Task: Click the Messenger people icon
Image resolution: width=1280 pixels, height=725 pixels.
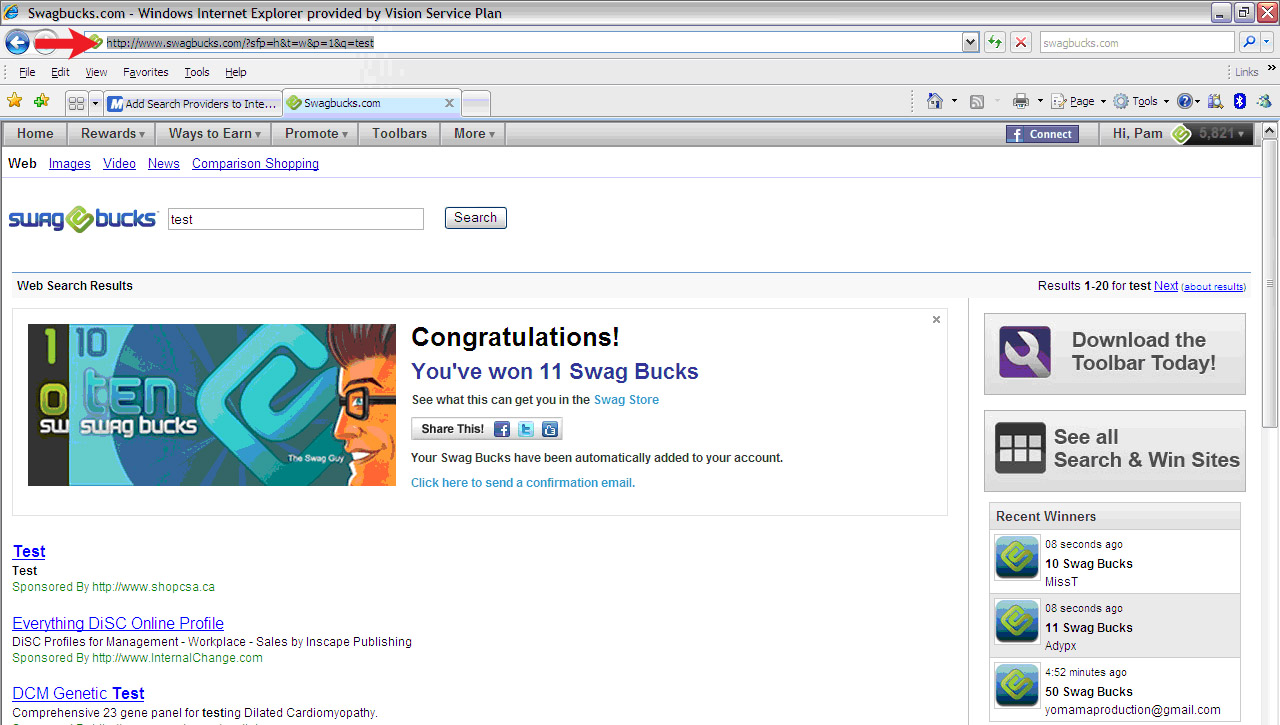Action: coord(1264,101)
